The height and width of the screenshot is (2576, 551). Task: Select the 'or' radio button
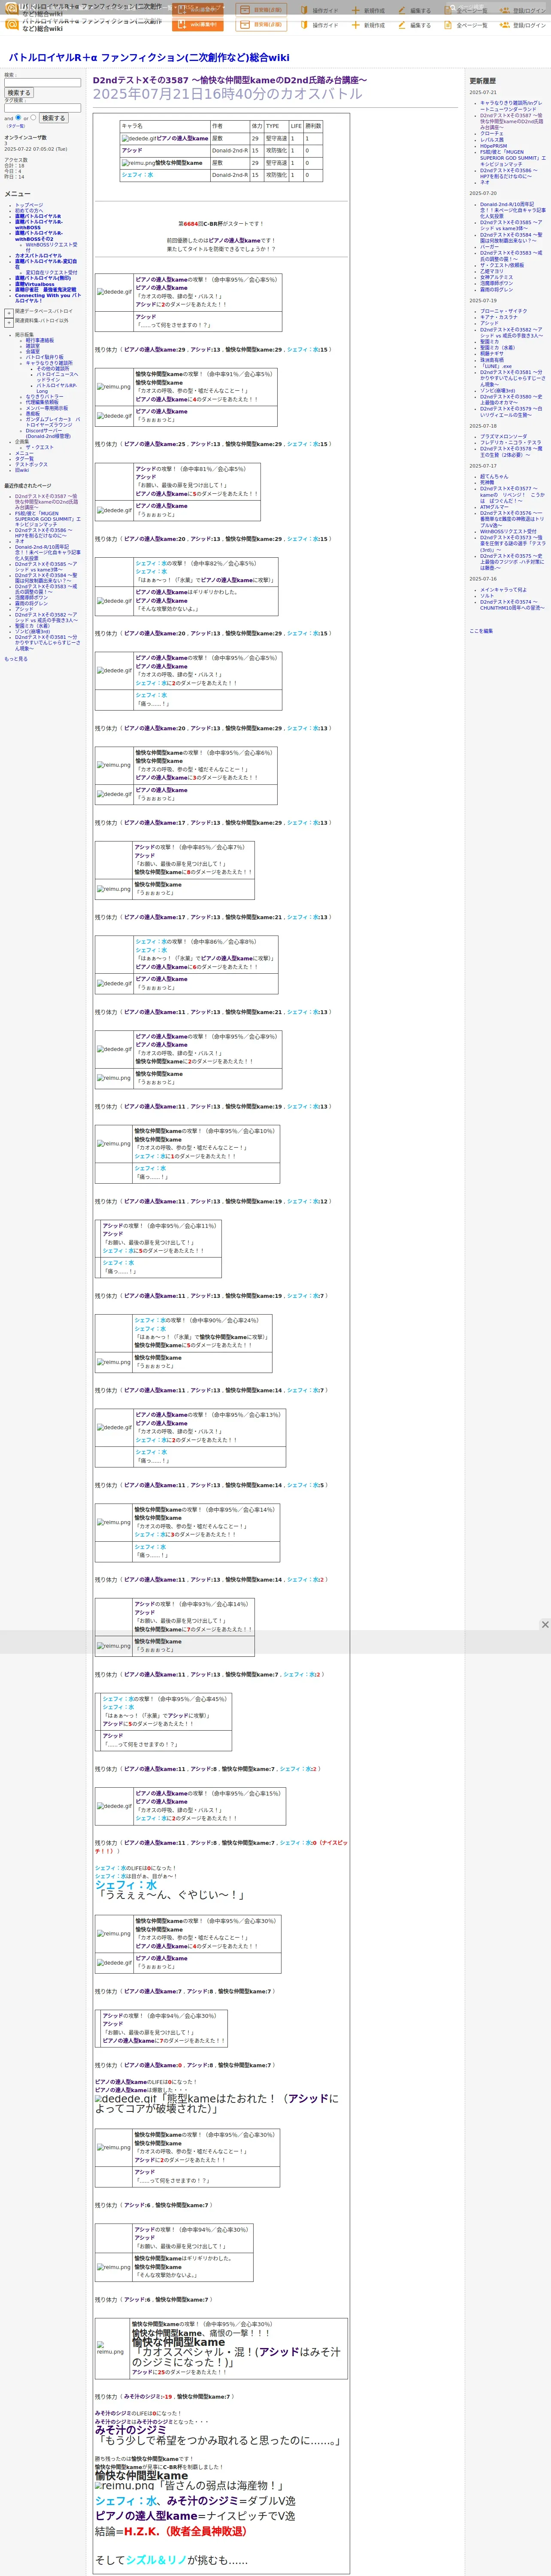click(33, 117)
